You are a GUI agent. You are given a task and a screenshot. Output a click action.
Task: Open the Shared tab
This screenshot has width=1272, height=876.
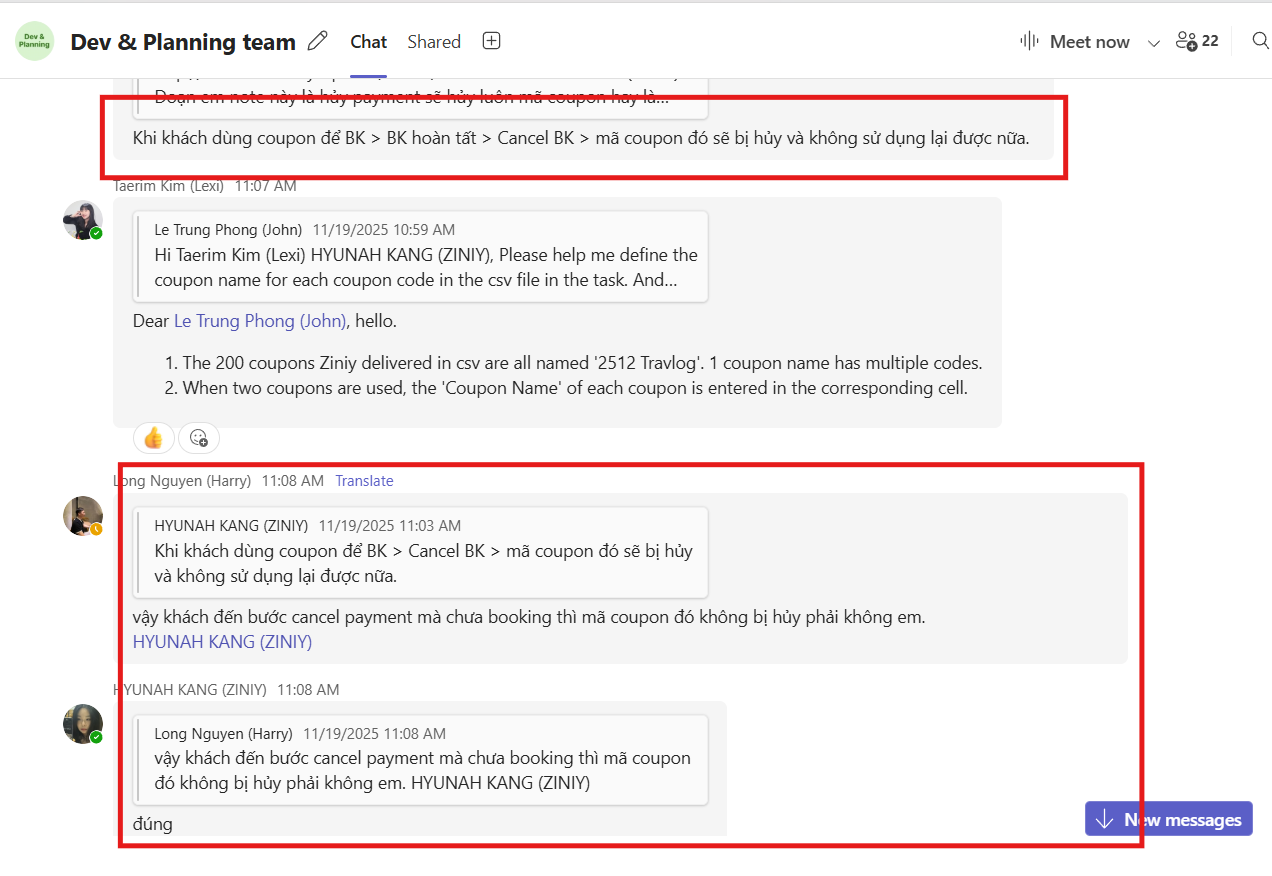tap(434, 41)
